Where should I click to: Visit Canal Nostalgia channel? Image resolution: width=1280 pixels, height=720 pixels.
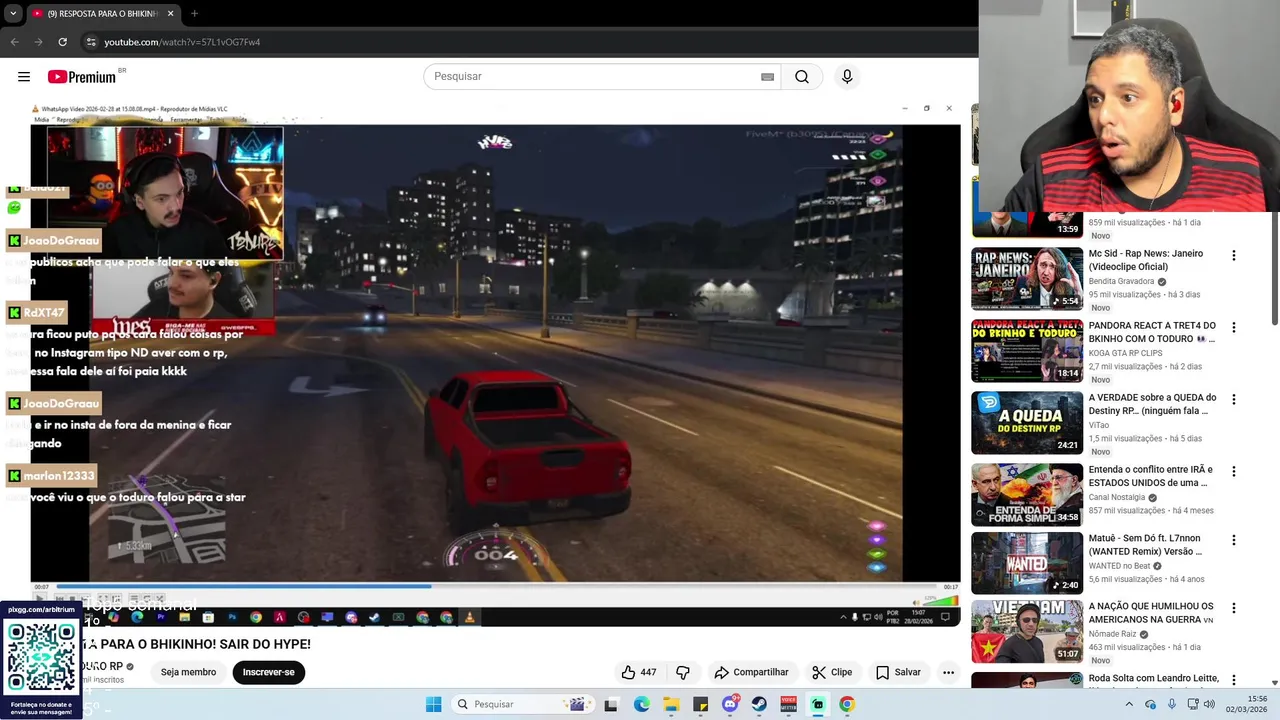click(1117, 497)
